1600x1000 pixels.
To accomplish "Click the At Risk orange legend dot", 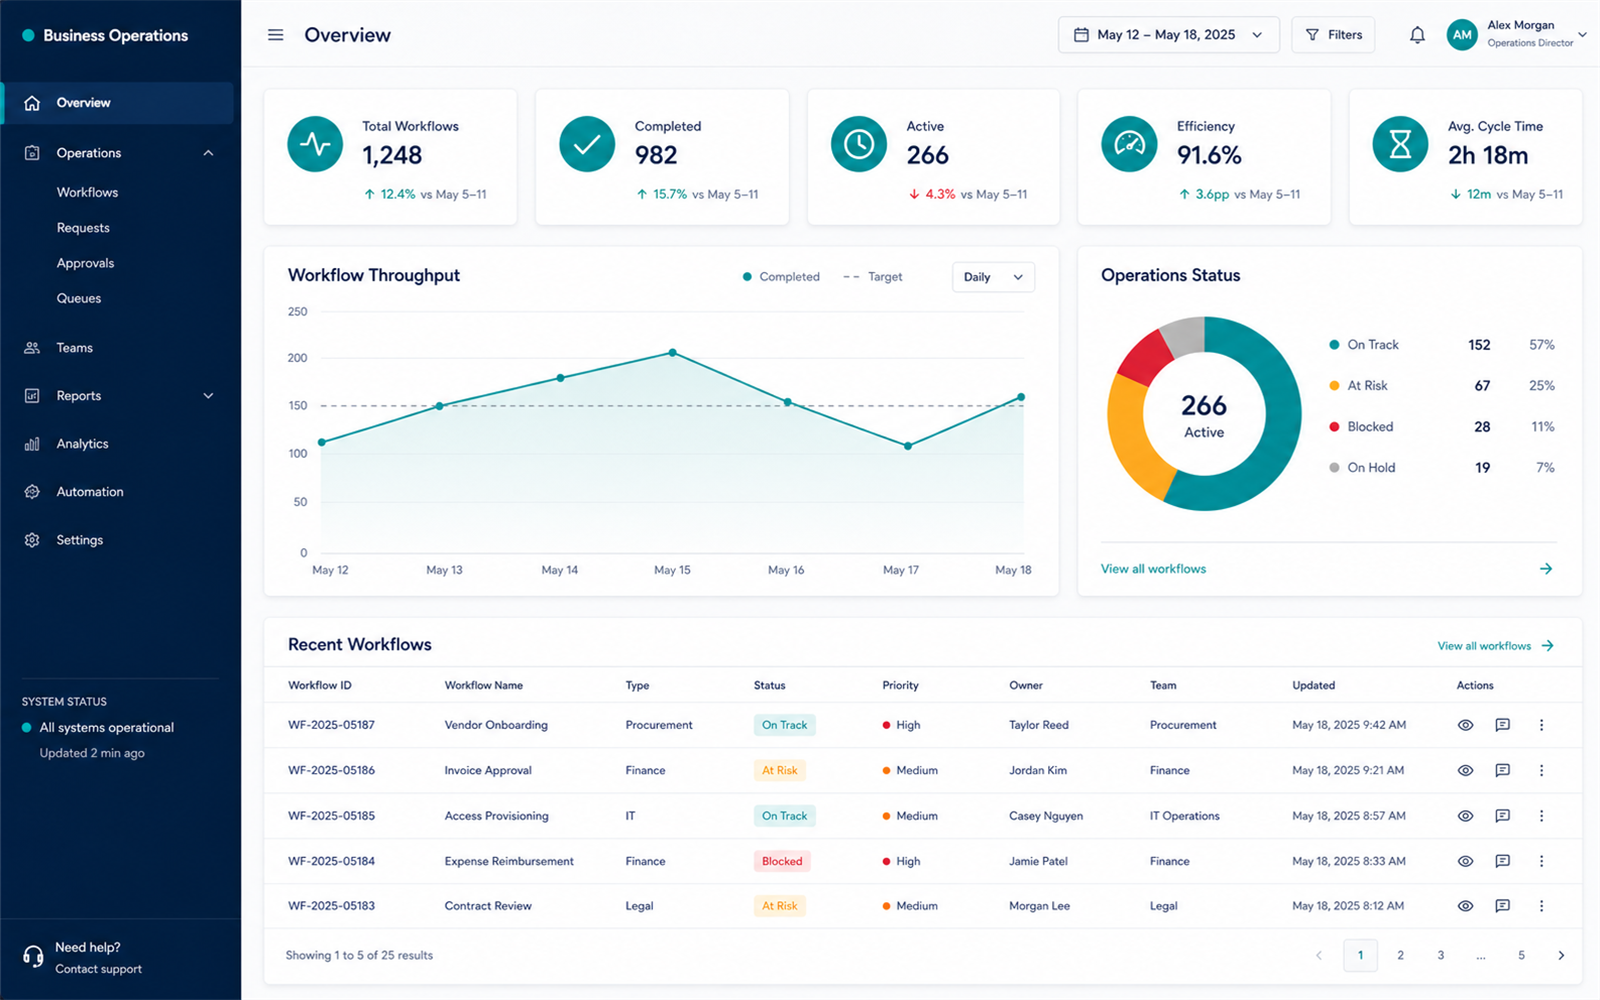I will [x=1334, y=386].
